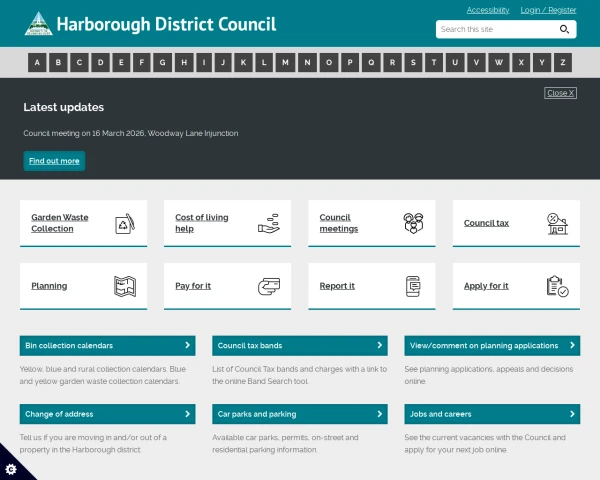Select letter U in the A-Z bar
600x480 pixels.
pyautogui.click(x=455, y=62)
